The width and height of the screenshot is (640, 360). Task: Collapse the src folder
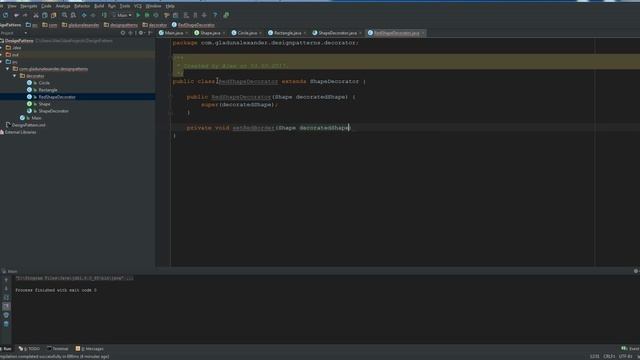coord(1,62)
